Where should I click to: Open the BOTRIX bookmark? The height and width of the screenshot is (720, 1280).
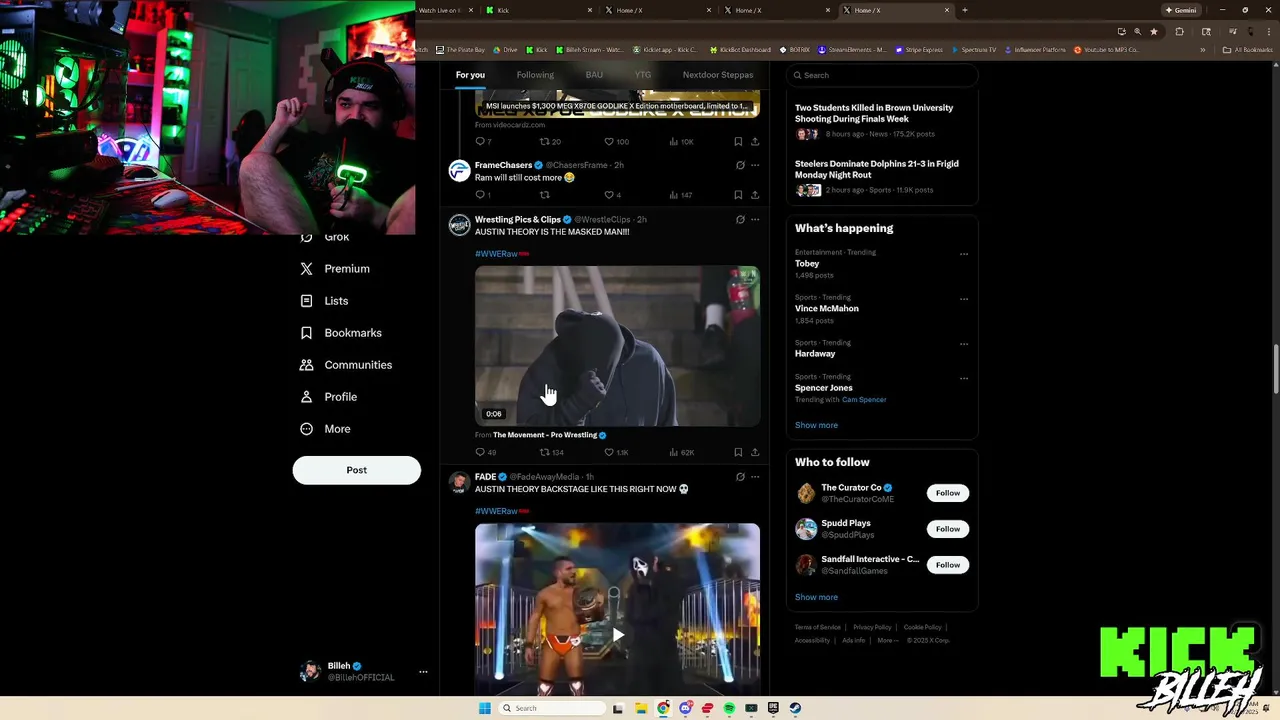pos(795,50)
